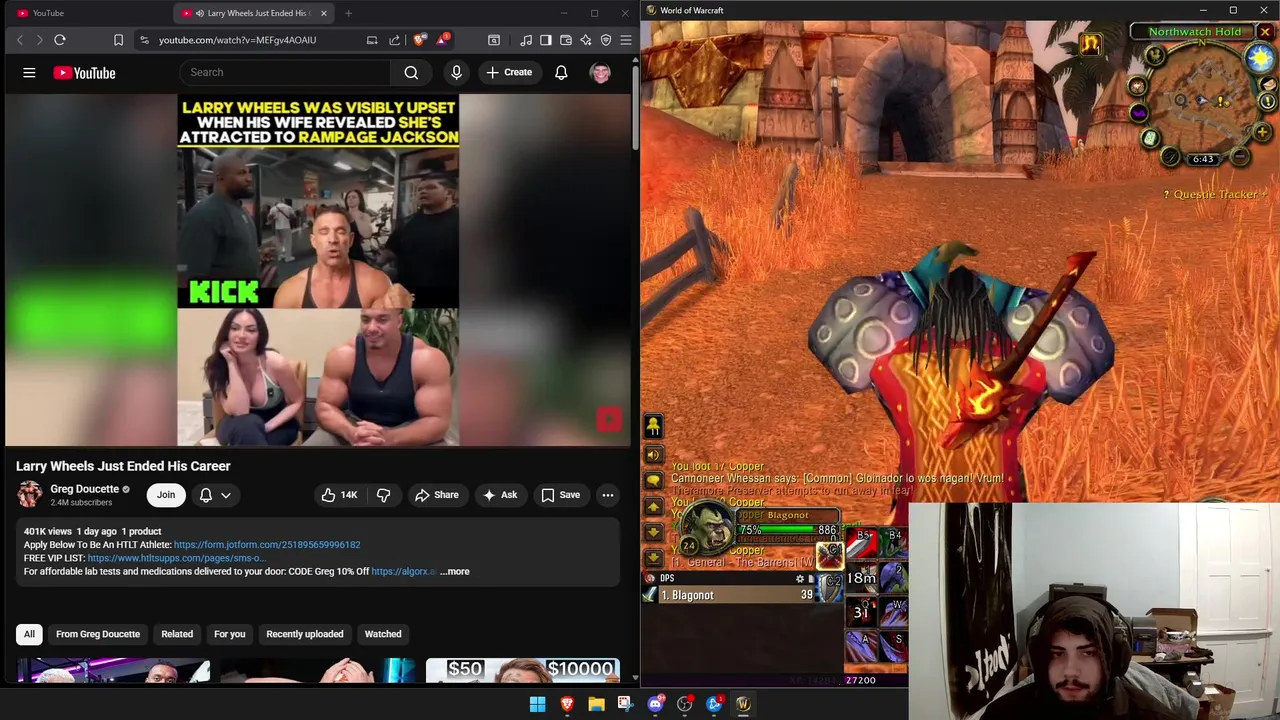Open the YouTube guide hamburger menu
The width and height of the screenshot is (1280, 720).
click(x=29, y=72)
